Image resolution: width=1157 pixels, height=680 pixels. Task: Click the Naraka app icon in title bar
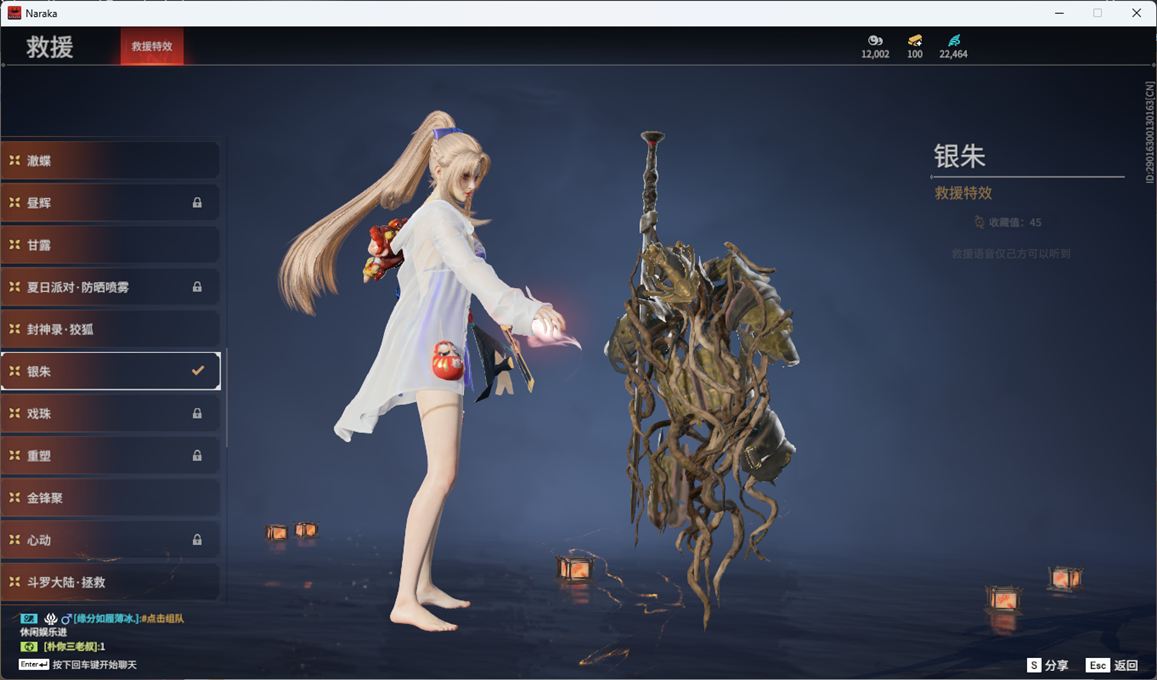pyautogui.click(x=14, y=13)
